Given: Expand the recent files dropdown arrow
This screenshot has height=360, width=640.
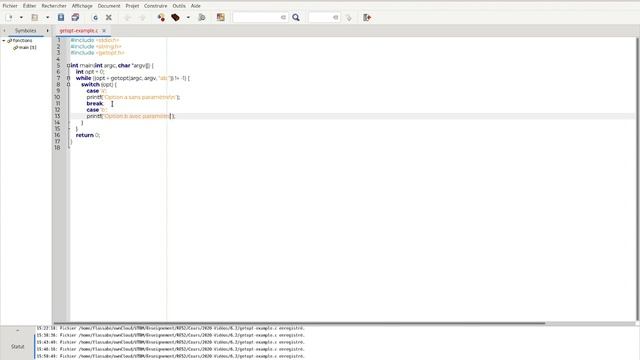Looking at the screenshot, I should click(47, 18).
